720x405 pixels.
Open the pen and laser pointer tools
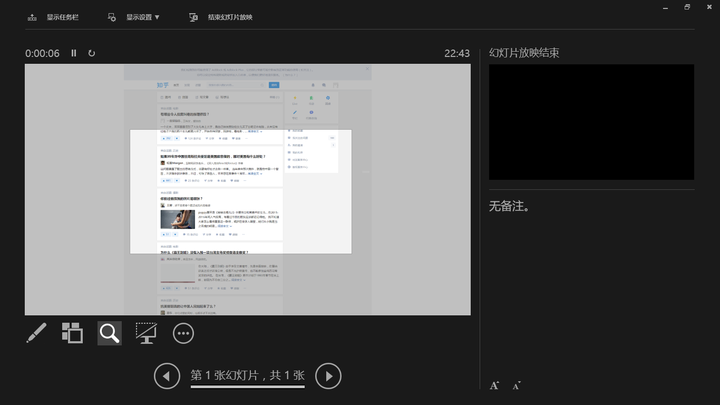point(36,333)
